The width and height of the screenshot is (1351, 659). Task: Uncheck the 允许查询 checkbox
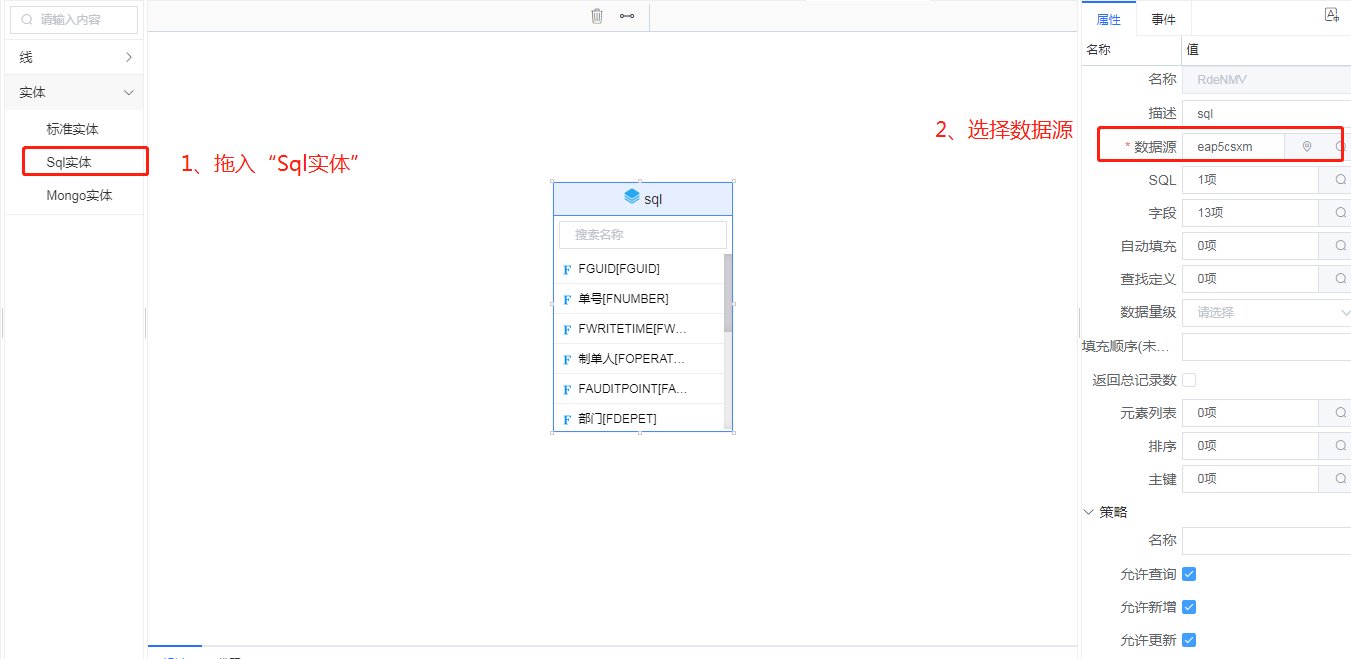pyautogui.click(x=1189, y=574)
